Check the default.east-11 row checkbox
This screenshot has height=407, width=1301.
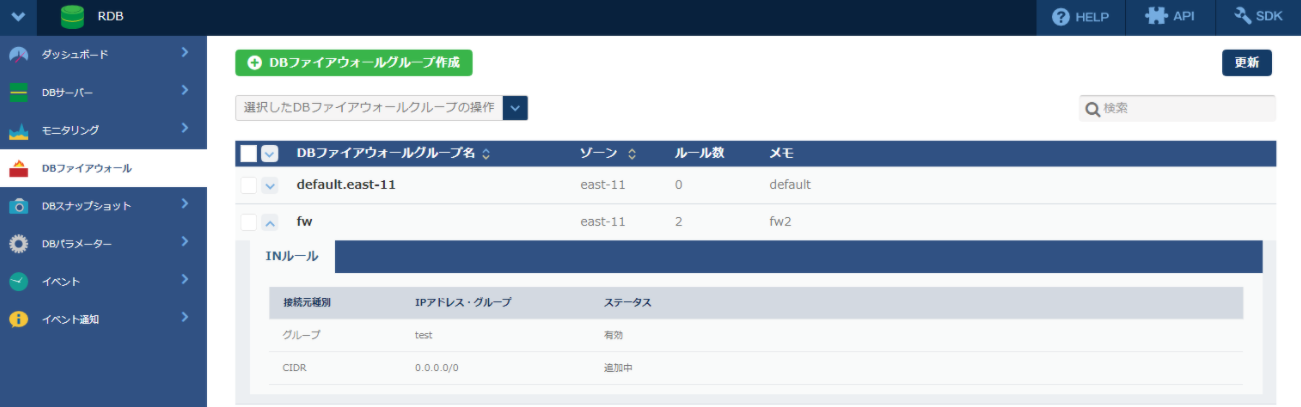click(249, 185)
